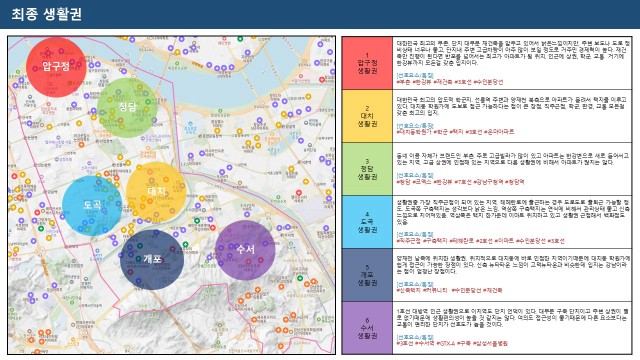The width and height of the screenshot is (640, 360).
Task: Click 선호요소/특징 link in 청담 row
Action: coord(415,176)
